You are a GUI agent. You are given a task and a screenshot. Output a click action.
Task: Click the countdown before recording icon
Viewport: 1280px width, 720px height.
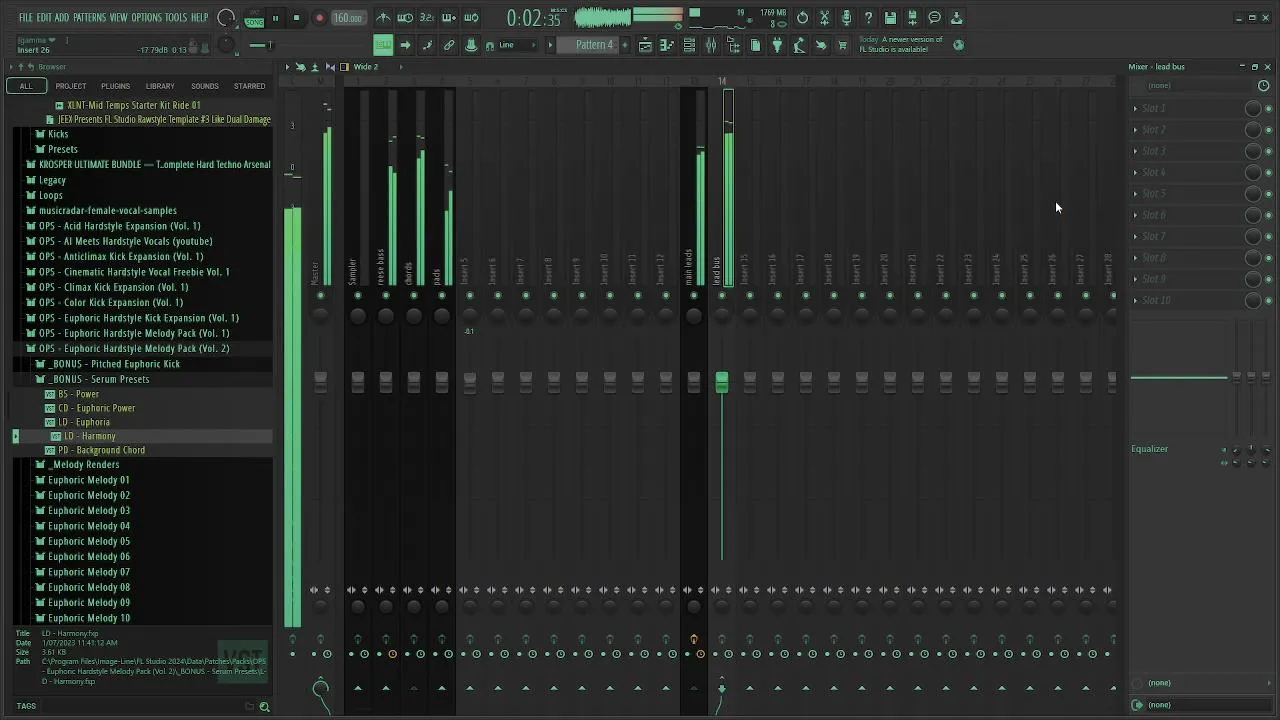pyautogui.click(x=427, y=18)
